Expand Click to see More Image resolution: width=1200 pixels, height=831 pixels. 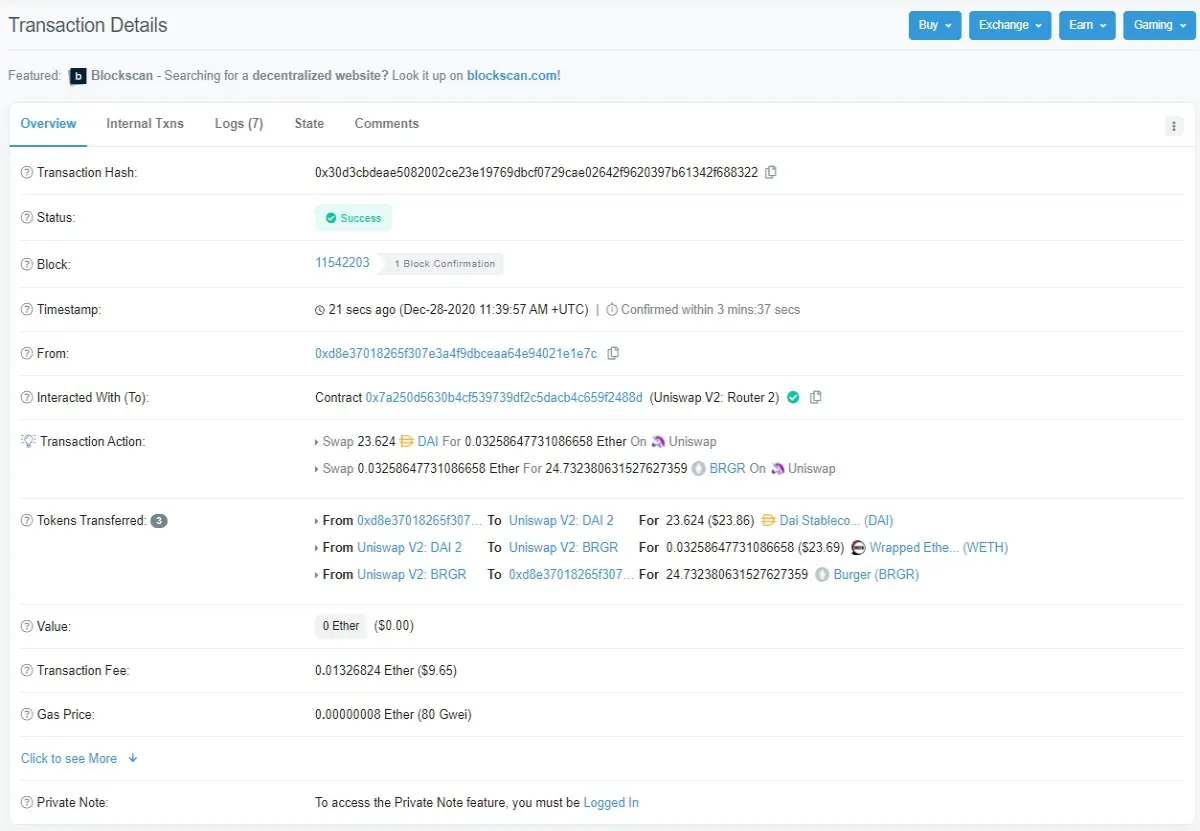(x=79, y=759)
